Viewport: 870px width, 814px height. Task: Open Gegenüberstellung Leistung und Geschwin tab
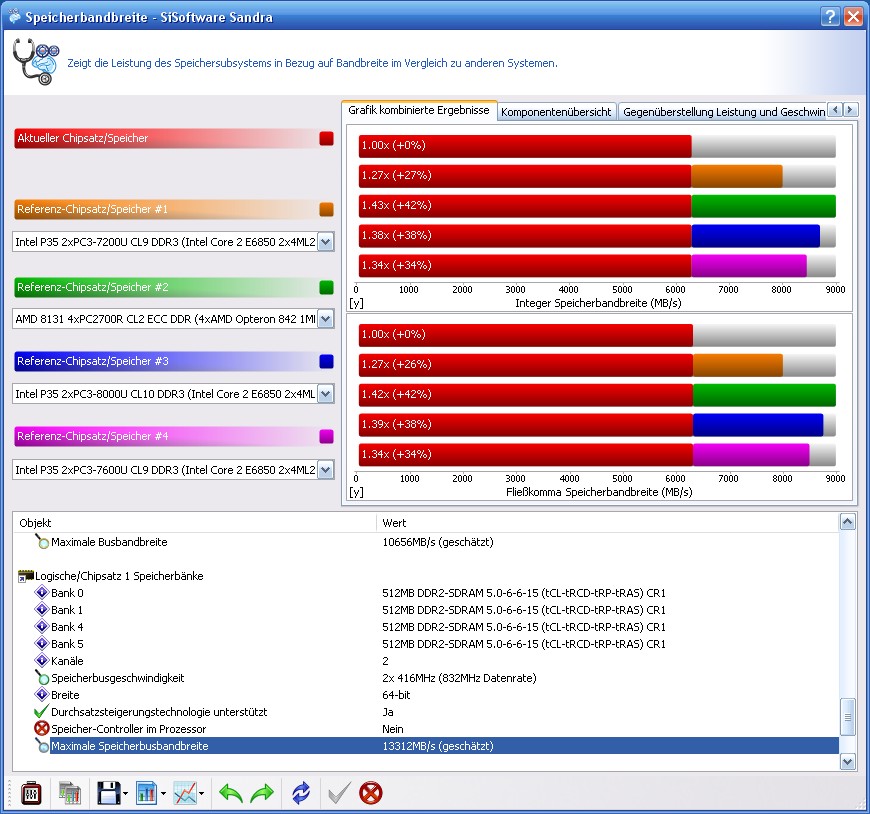click(x=723, y=112)
